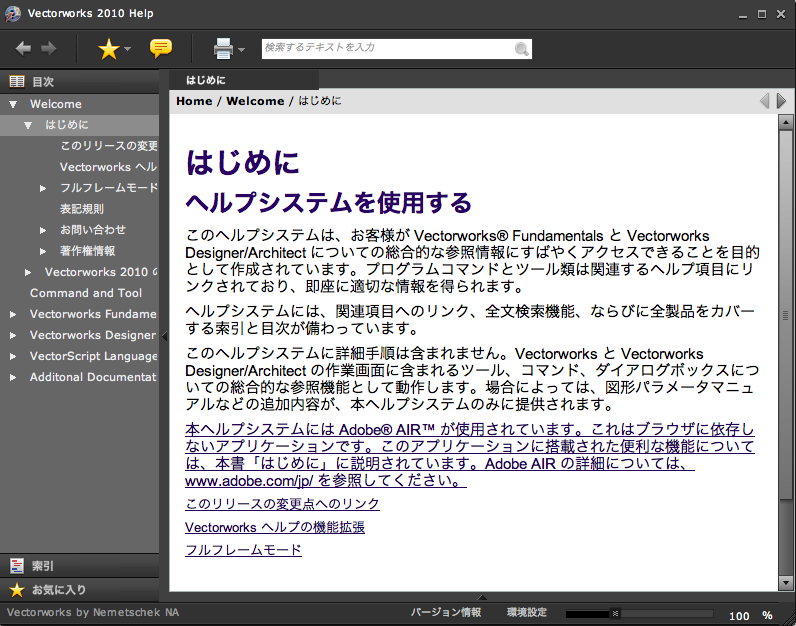The image size is (796, 626).
Task: Click the printer icon
Action: click(x=223, y=48)
